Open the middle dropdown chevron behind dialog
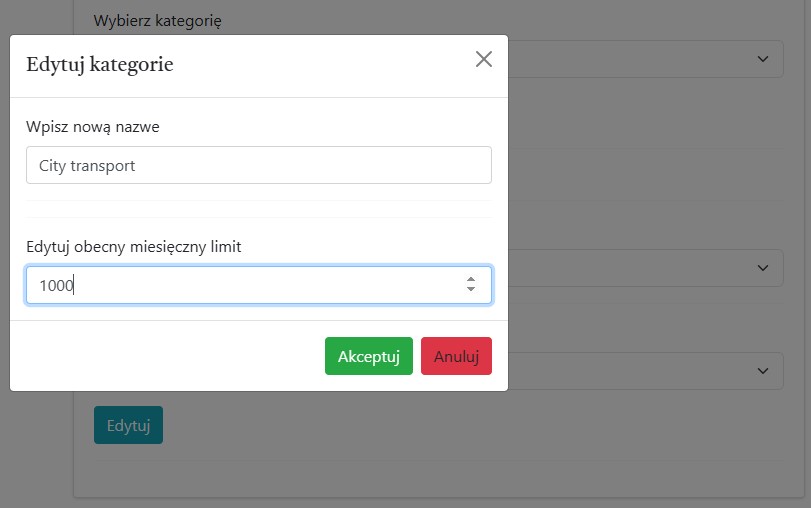This screenshot has height=508, width=811. tap(764, 268)
